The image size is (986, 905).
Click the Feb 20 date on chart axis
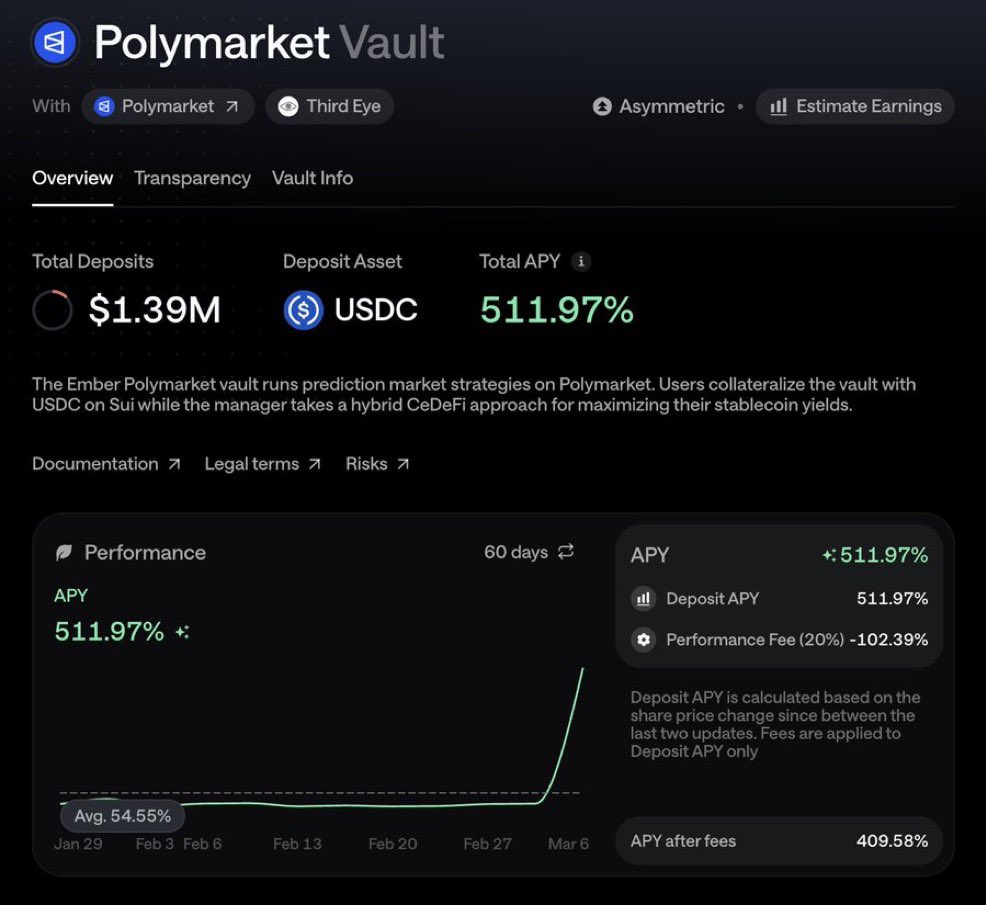393,844
